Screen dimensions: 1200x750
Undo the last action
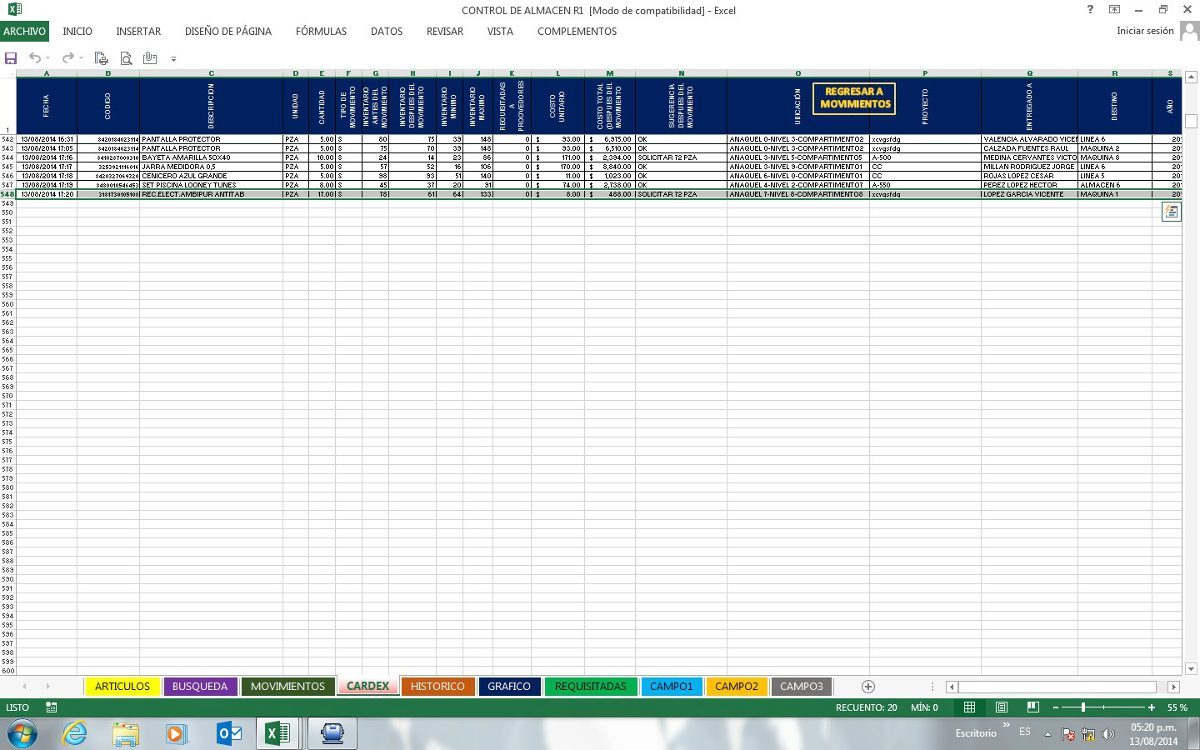34,58
